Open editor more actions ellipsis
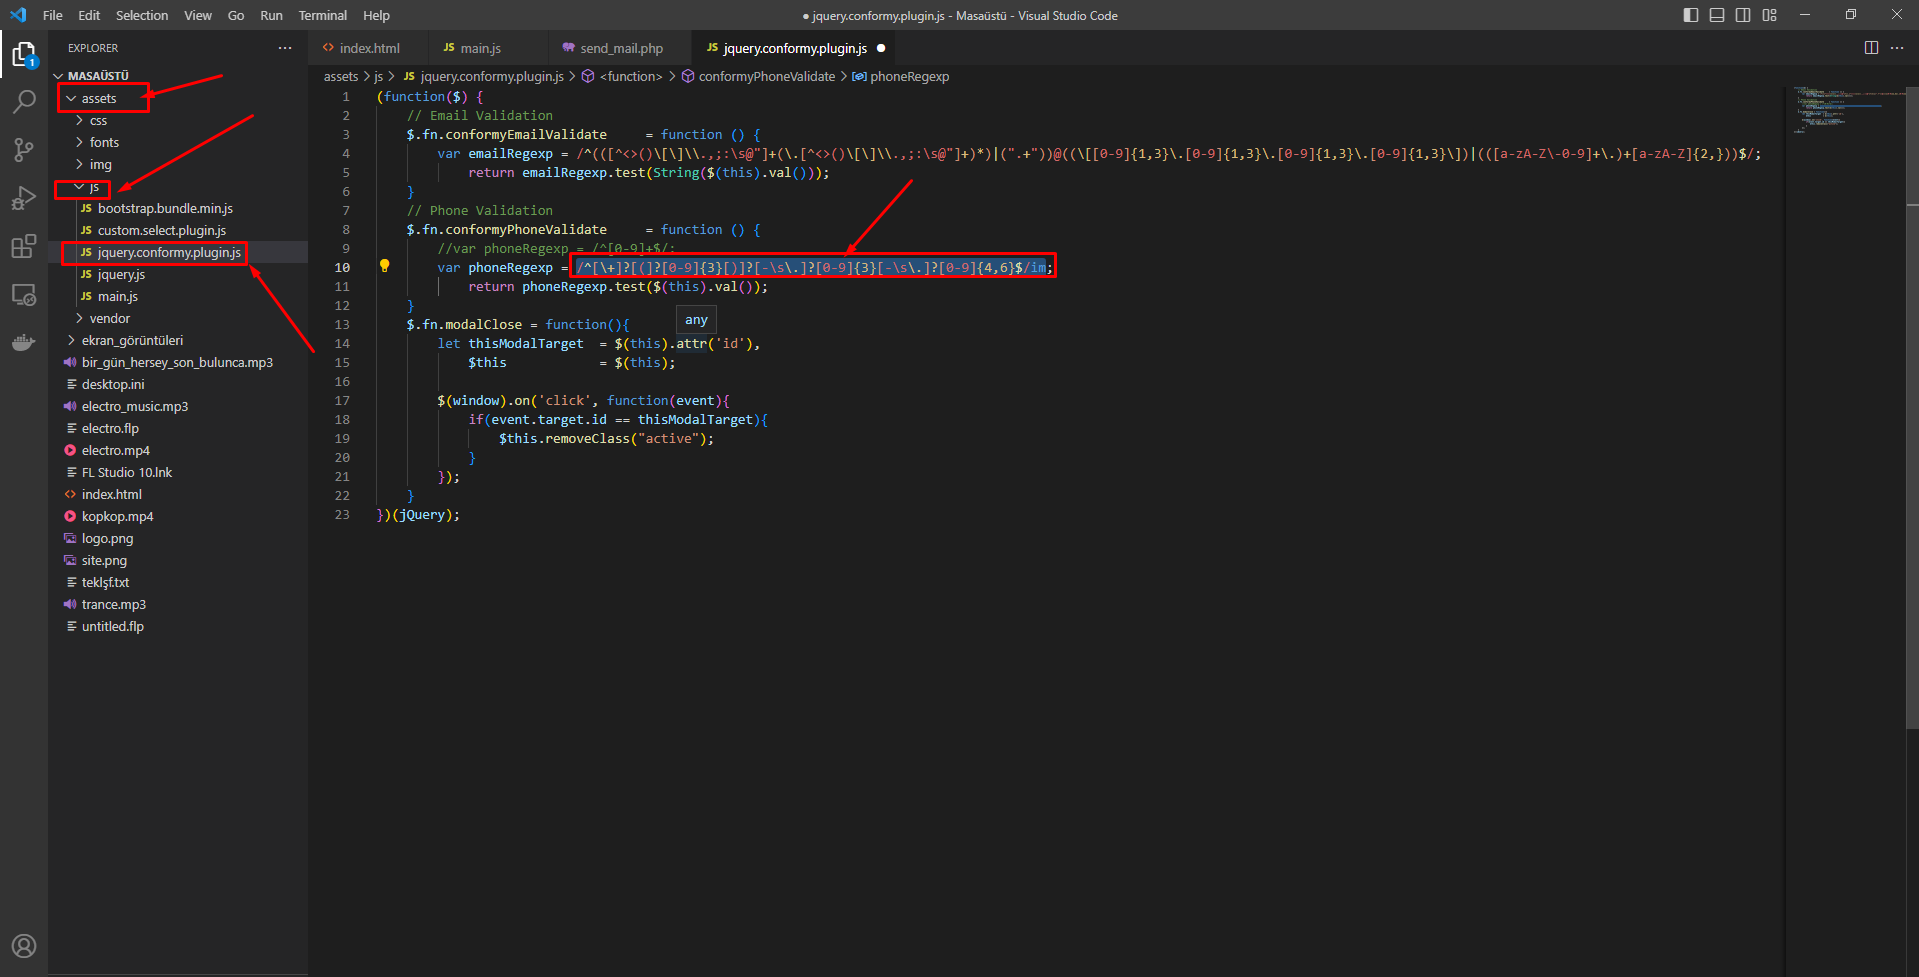The image size is (1919, 977). (1897, 48)
